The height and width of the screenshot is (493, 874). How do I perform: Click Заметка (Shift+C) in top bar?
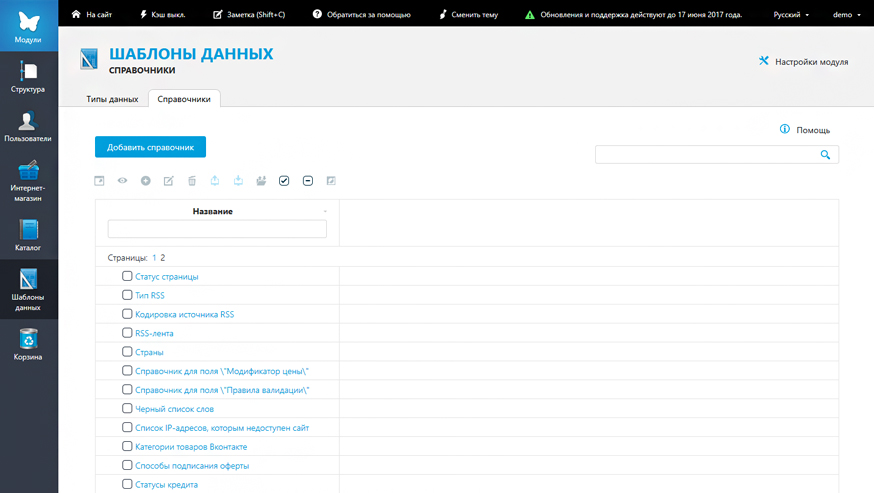(x=249, y=14)
